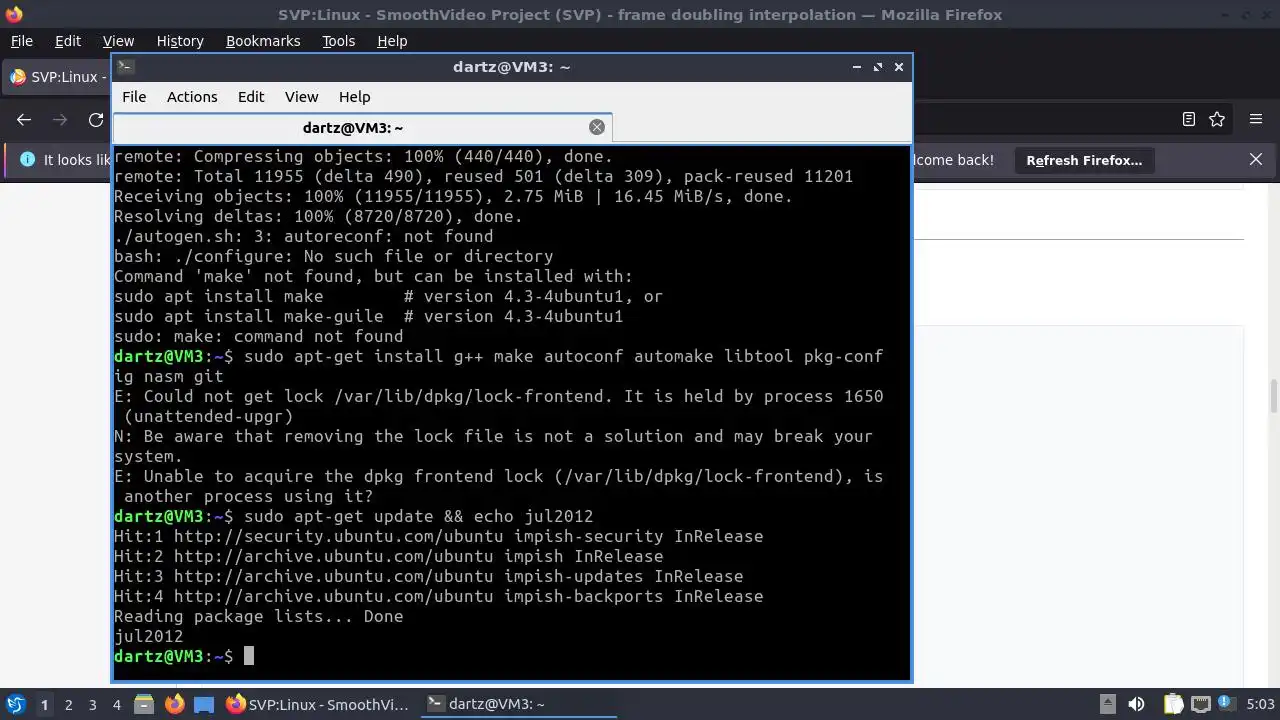This screenshot has height=720, width=1280.
Task: Open Firefox Tools menu
Action: pyautogui.click(x=338, y=41)
